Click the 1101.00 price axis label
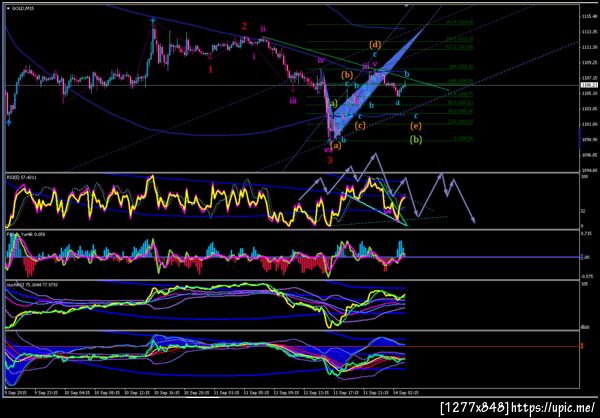Image resolution: width=600 pixels, height=418 pixels. [589, 124]
